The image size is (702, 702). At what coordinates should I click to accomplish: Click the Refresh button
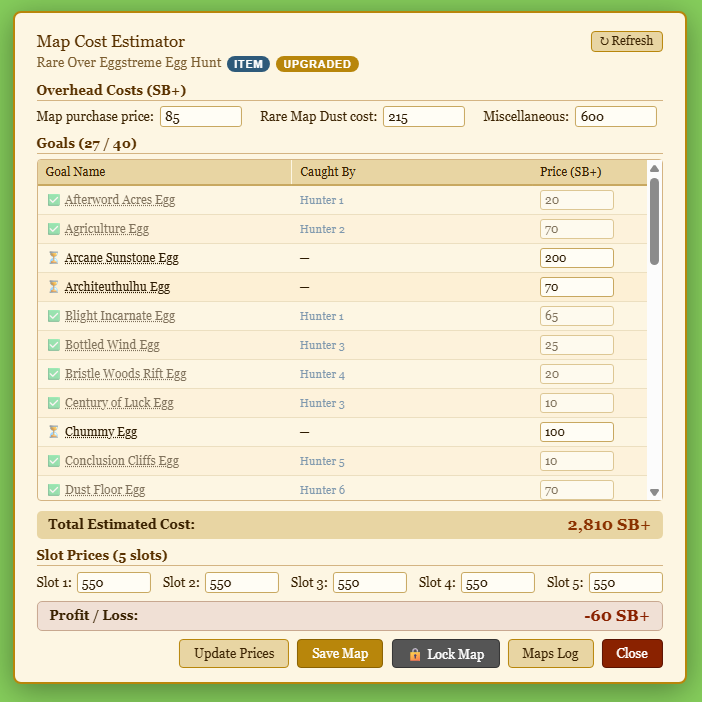pyautogui.click(x=626, y=41)
